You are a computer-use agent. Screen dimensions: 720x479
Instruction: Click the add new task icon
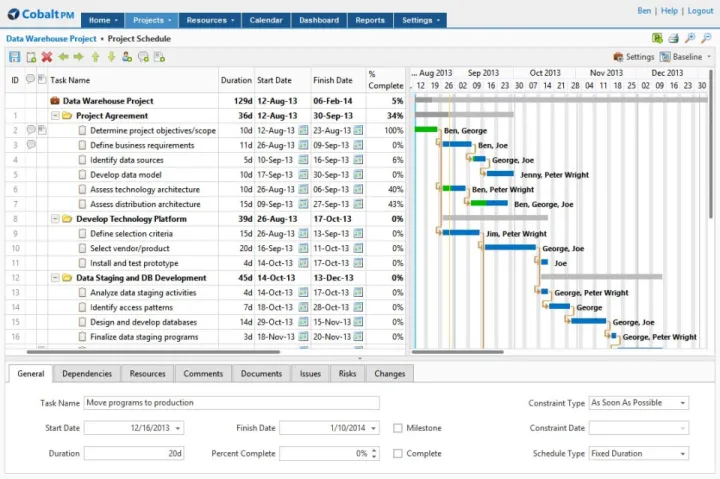(31, 57)
